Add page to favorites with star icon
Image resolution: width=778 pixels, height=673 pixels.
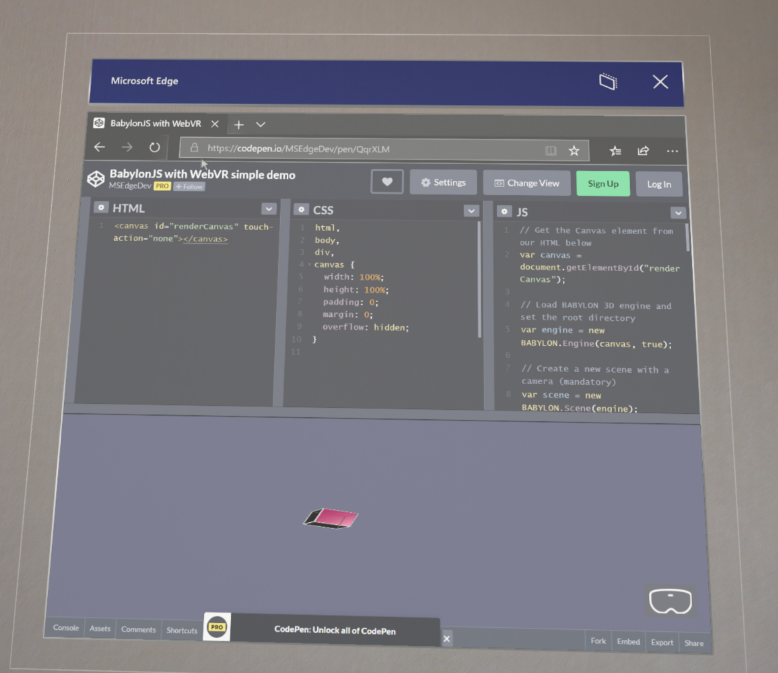(574, 150)
